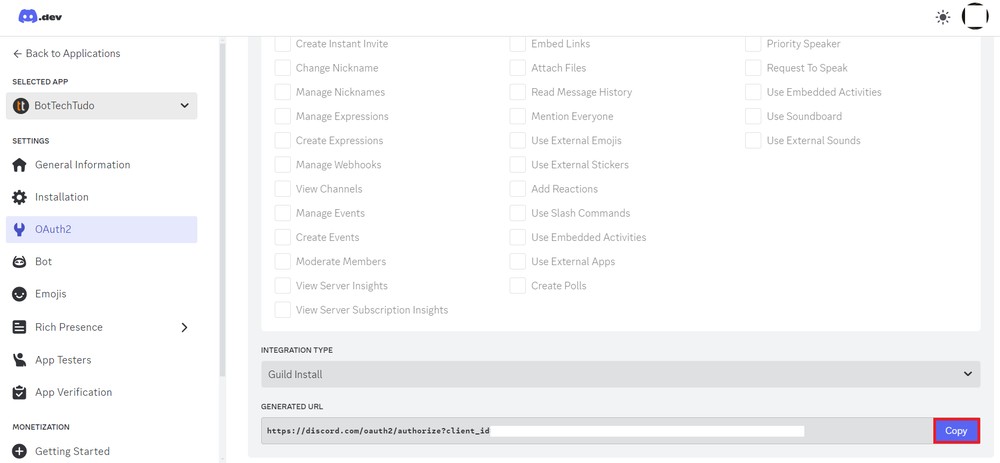
Task: Check the Use Slash Commands permission
Action: (x=518, y=213)
